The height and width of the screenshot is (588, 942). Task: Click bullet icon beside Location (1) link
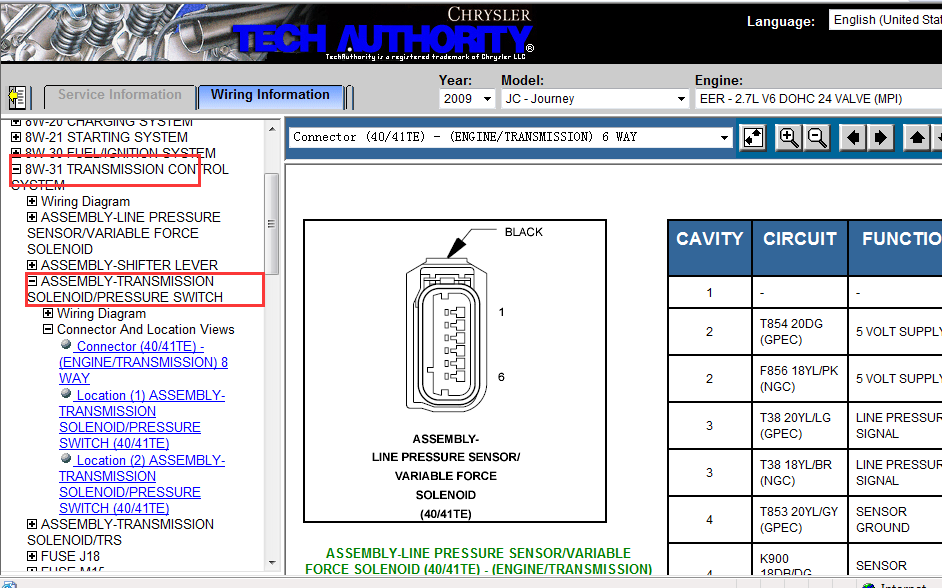tap(67, 393)
